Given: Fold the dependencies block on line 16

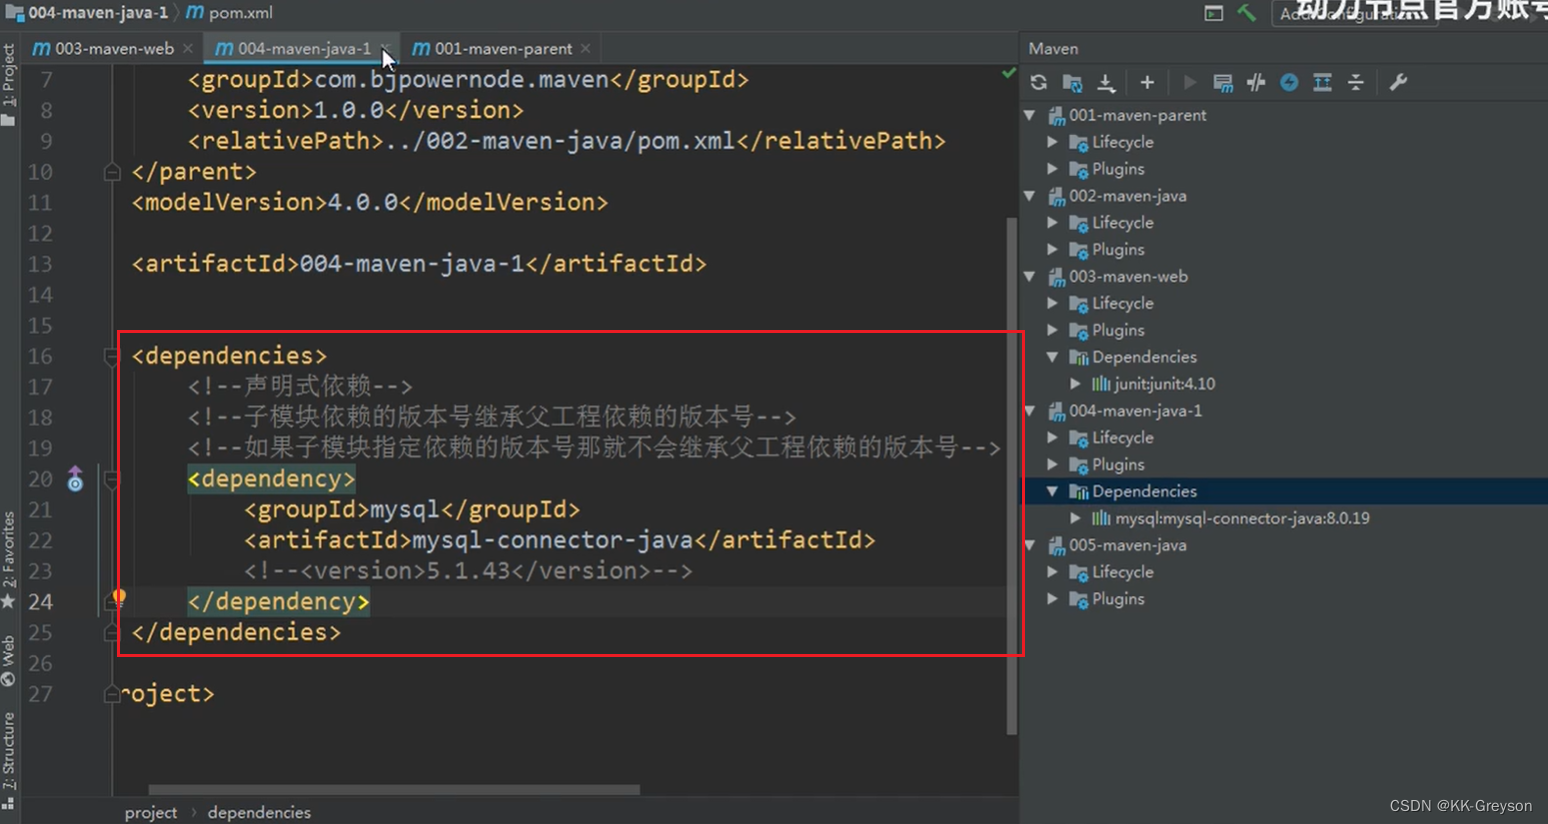Looking at the screenshot, I should (x=112, y=356).
